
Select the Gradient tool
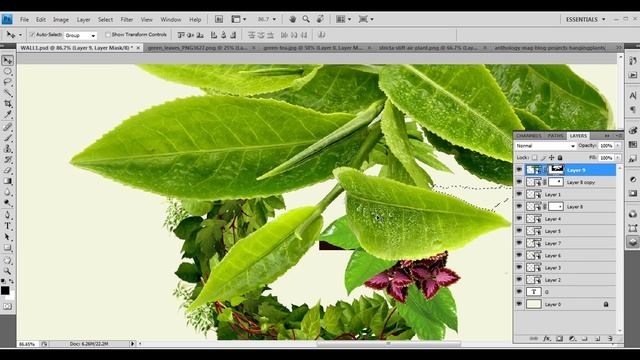[8, 181]
